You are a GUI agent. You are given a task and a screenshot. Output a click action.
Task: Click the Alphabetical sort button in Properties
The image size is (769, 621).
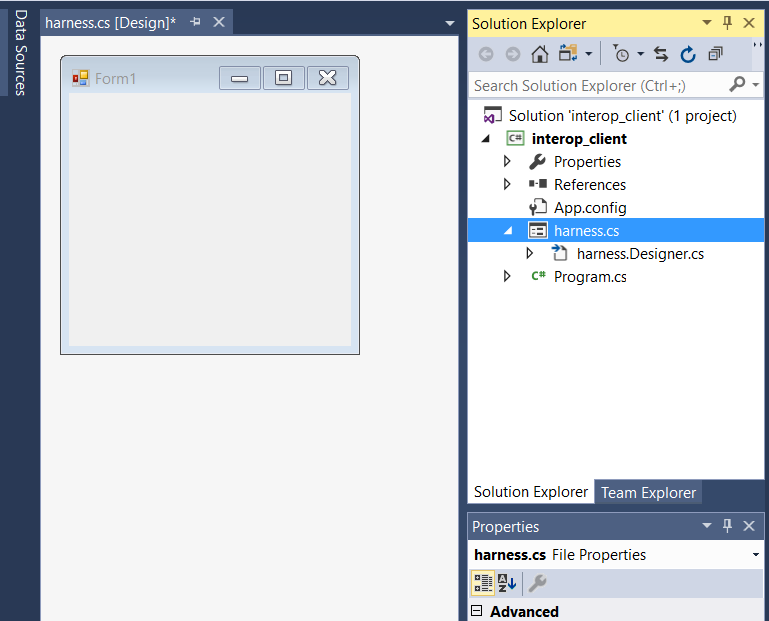[x=507, y=583]
